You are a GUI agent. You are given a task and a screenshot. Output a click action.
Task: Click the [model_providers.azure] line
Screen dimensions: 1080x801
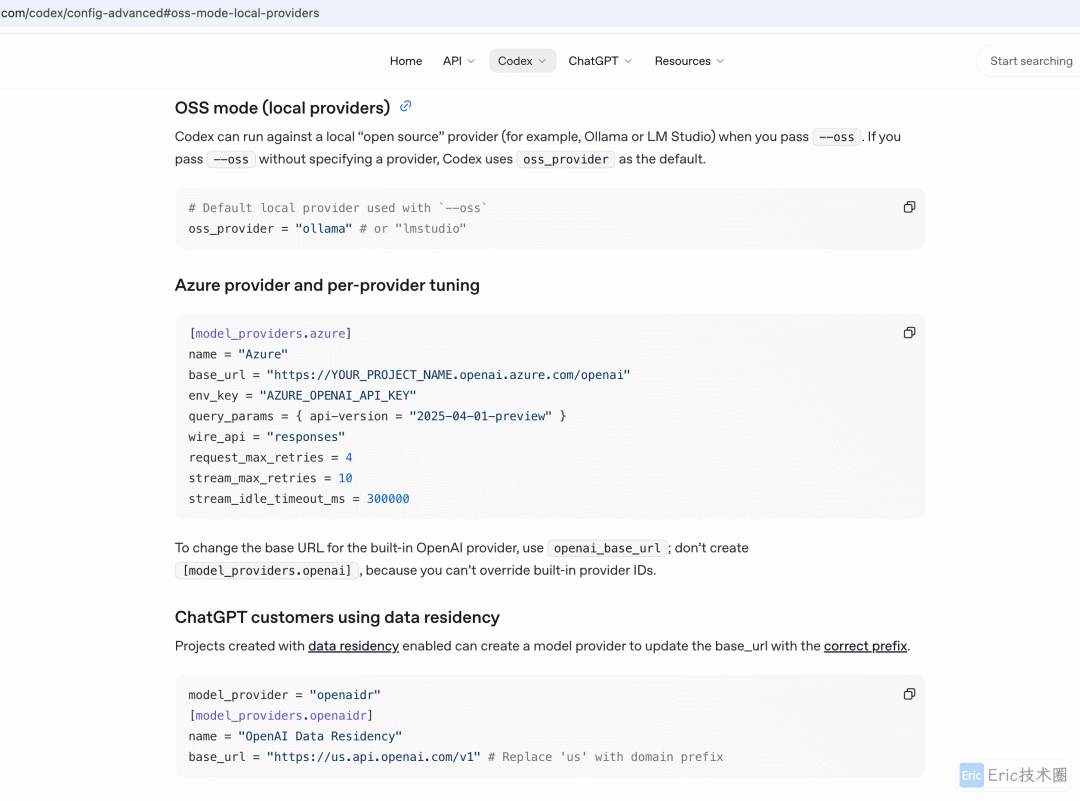click(270, 333)
